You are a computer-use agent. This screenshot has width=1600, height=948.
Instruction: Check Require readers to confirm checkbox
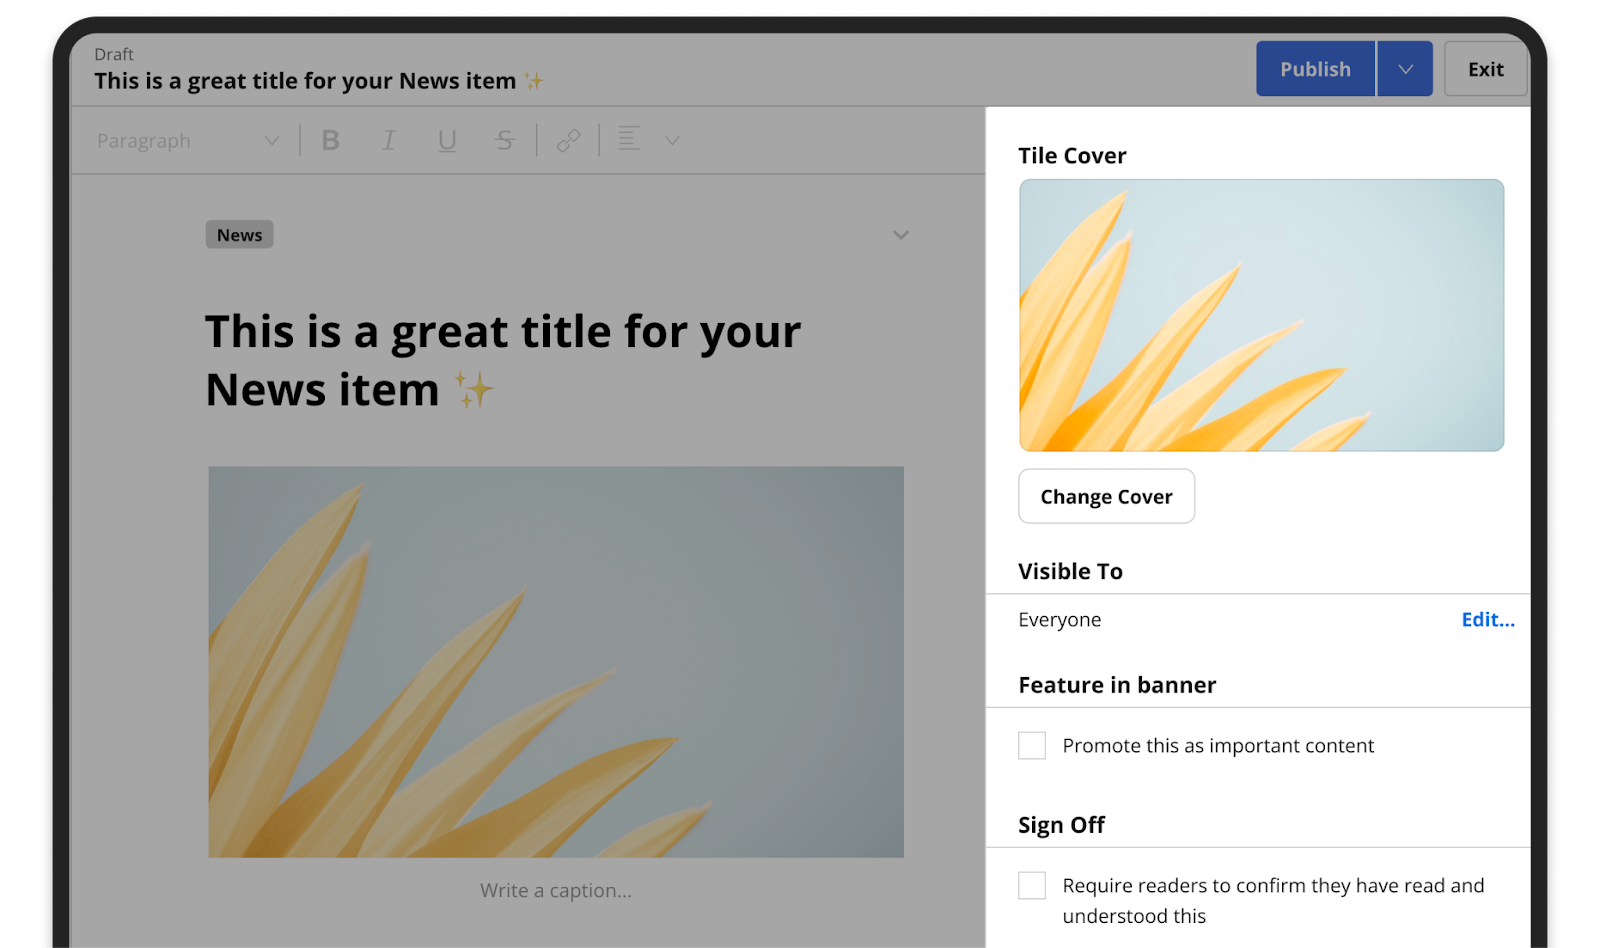point(1032,886)
